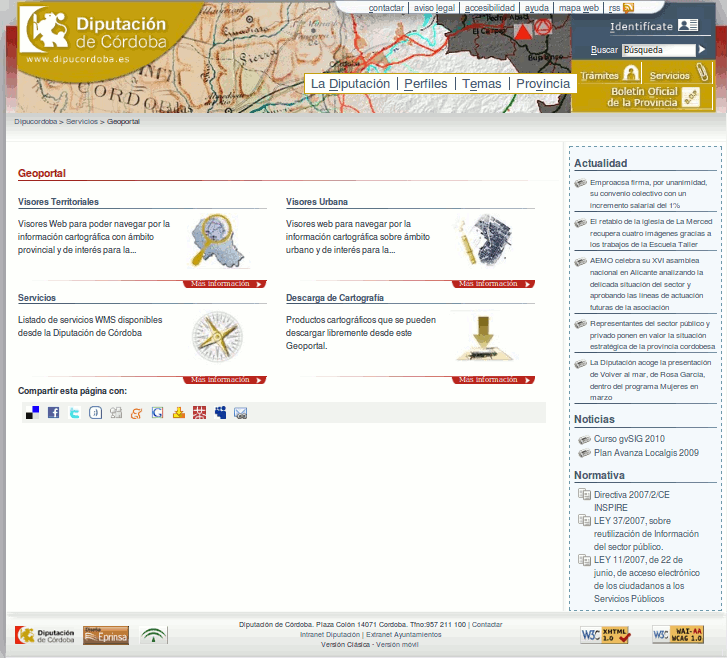Open Plan Avanza Localgis 2009 link
Image resolution: width=727 pixels, height=658 pixels.
tap(646, 453)
